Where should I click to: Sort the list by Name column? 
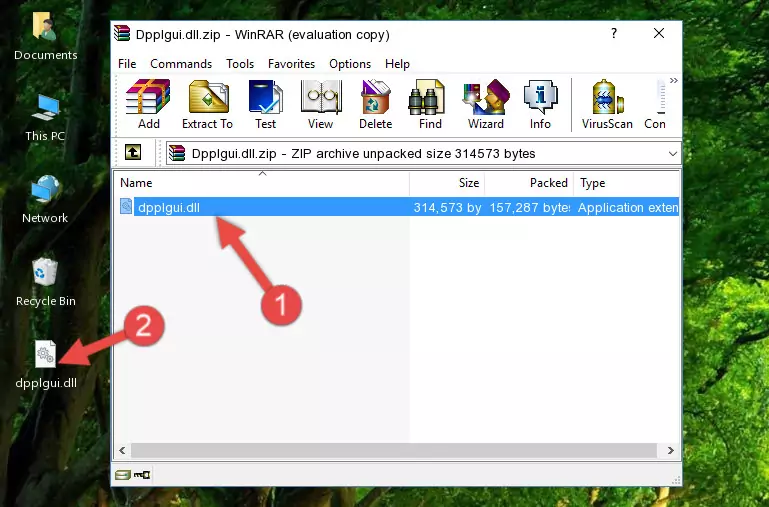262,183
